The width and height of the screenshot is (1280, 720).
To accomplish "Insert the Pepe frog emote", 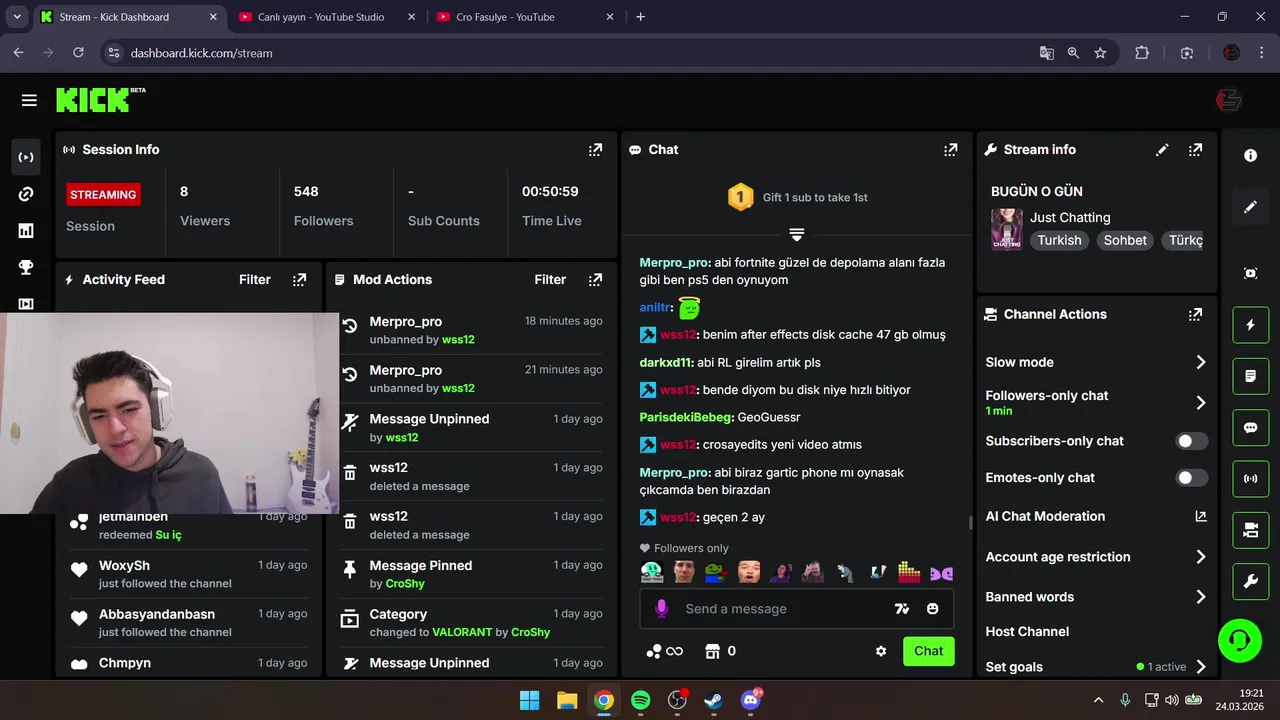I will (714, 572).
